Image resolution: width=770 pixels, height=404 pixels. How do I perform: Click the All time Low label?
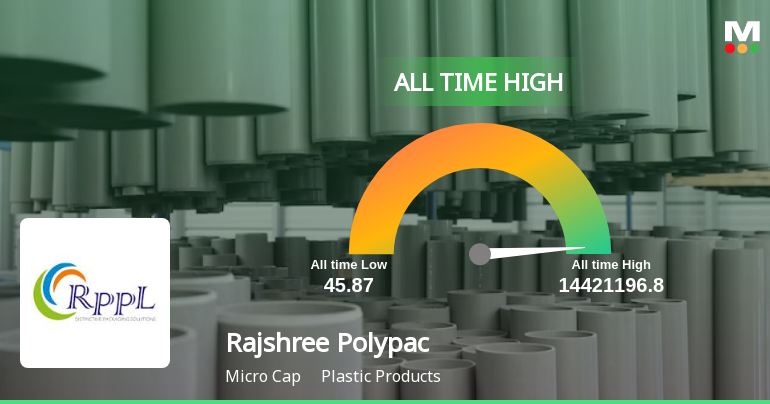pyautogui.click(x=348, y=265)
